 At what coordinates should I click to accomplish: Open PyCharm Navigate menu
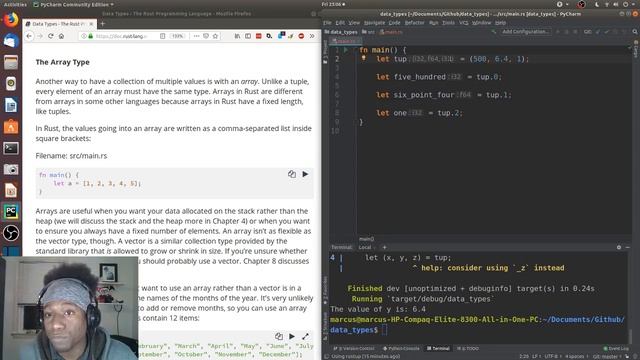tap(374, 23)
